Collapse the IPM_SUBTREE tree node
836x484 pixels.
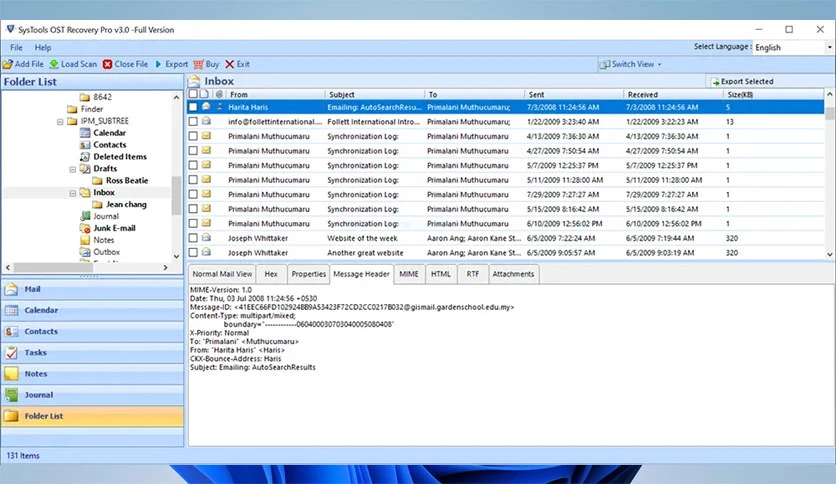click(x=60, y=122)
